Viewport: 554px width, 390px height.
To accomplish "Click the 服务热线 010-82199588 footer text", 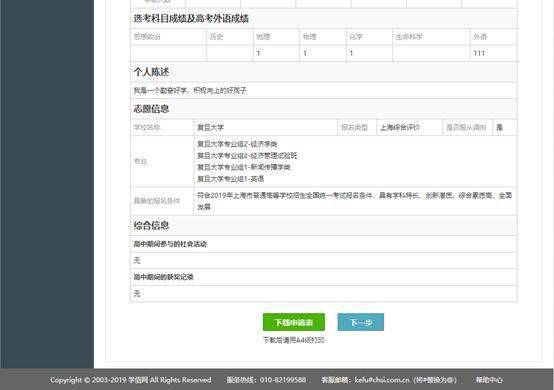I will coord(266,380).
